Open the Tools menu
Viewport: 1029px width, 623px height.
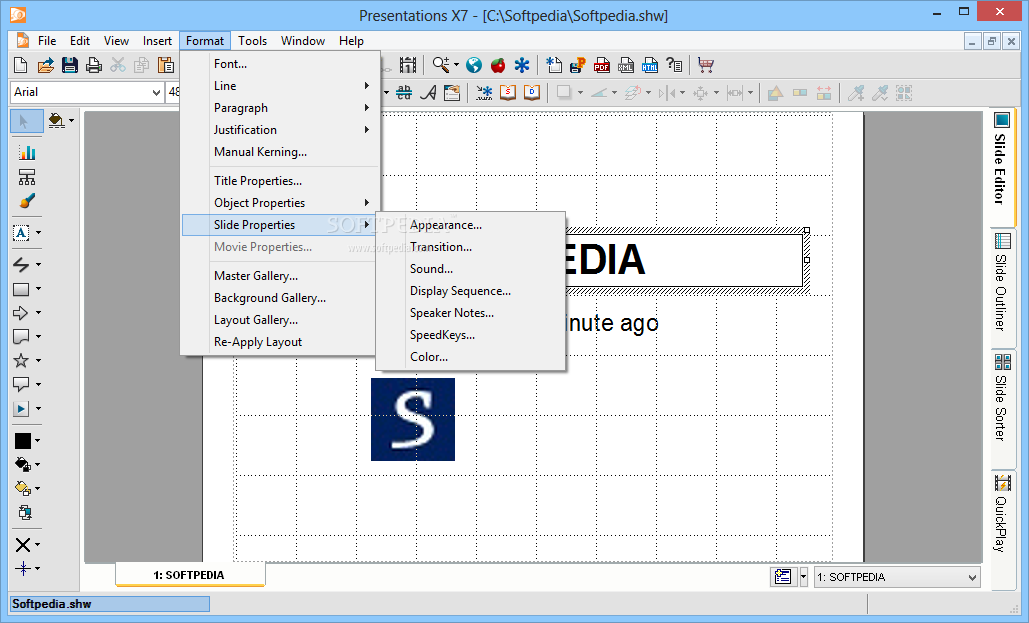[x=253, y=41]
